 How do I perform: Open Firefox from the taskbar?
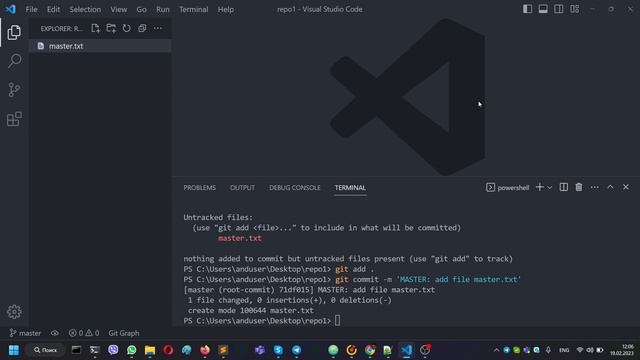[205, 350]
